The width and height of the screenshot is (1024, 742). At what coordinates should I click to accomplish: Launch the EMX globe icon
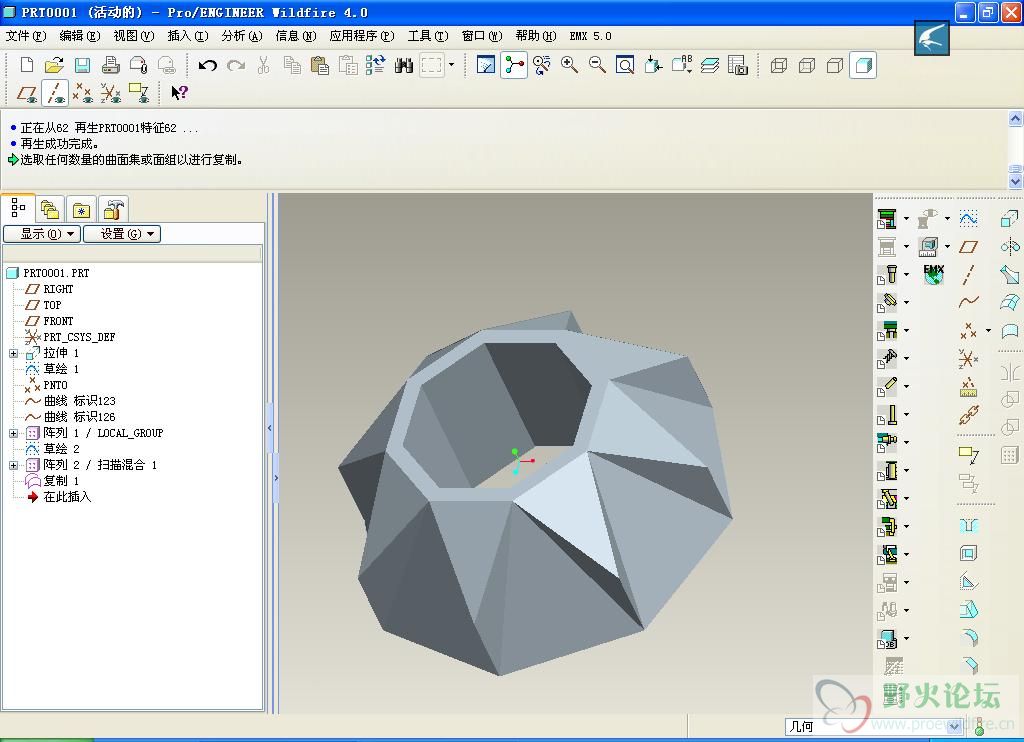(934, 274)
